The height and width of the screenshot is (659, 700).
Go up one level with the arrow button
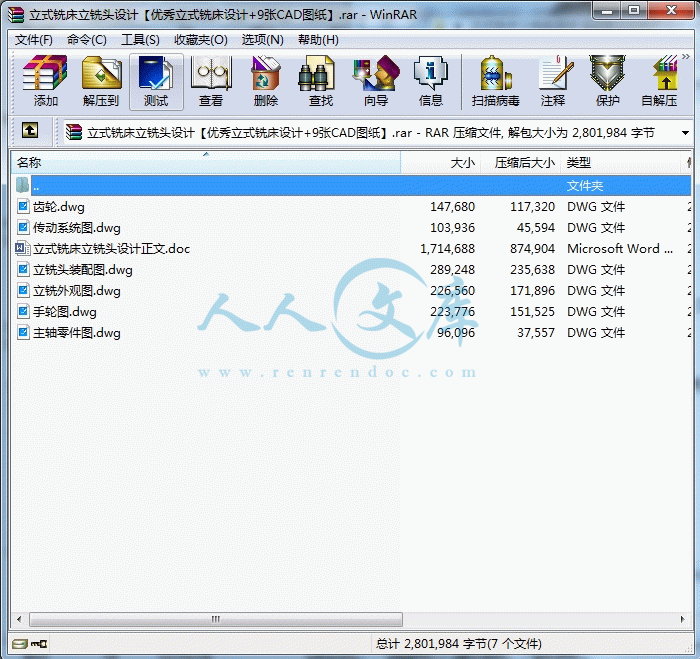point(30,130)
